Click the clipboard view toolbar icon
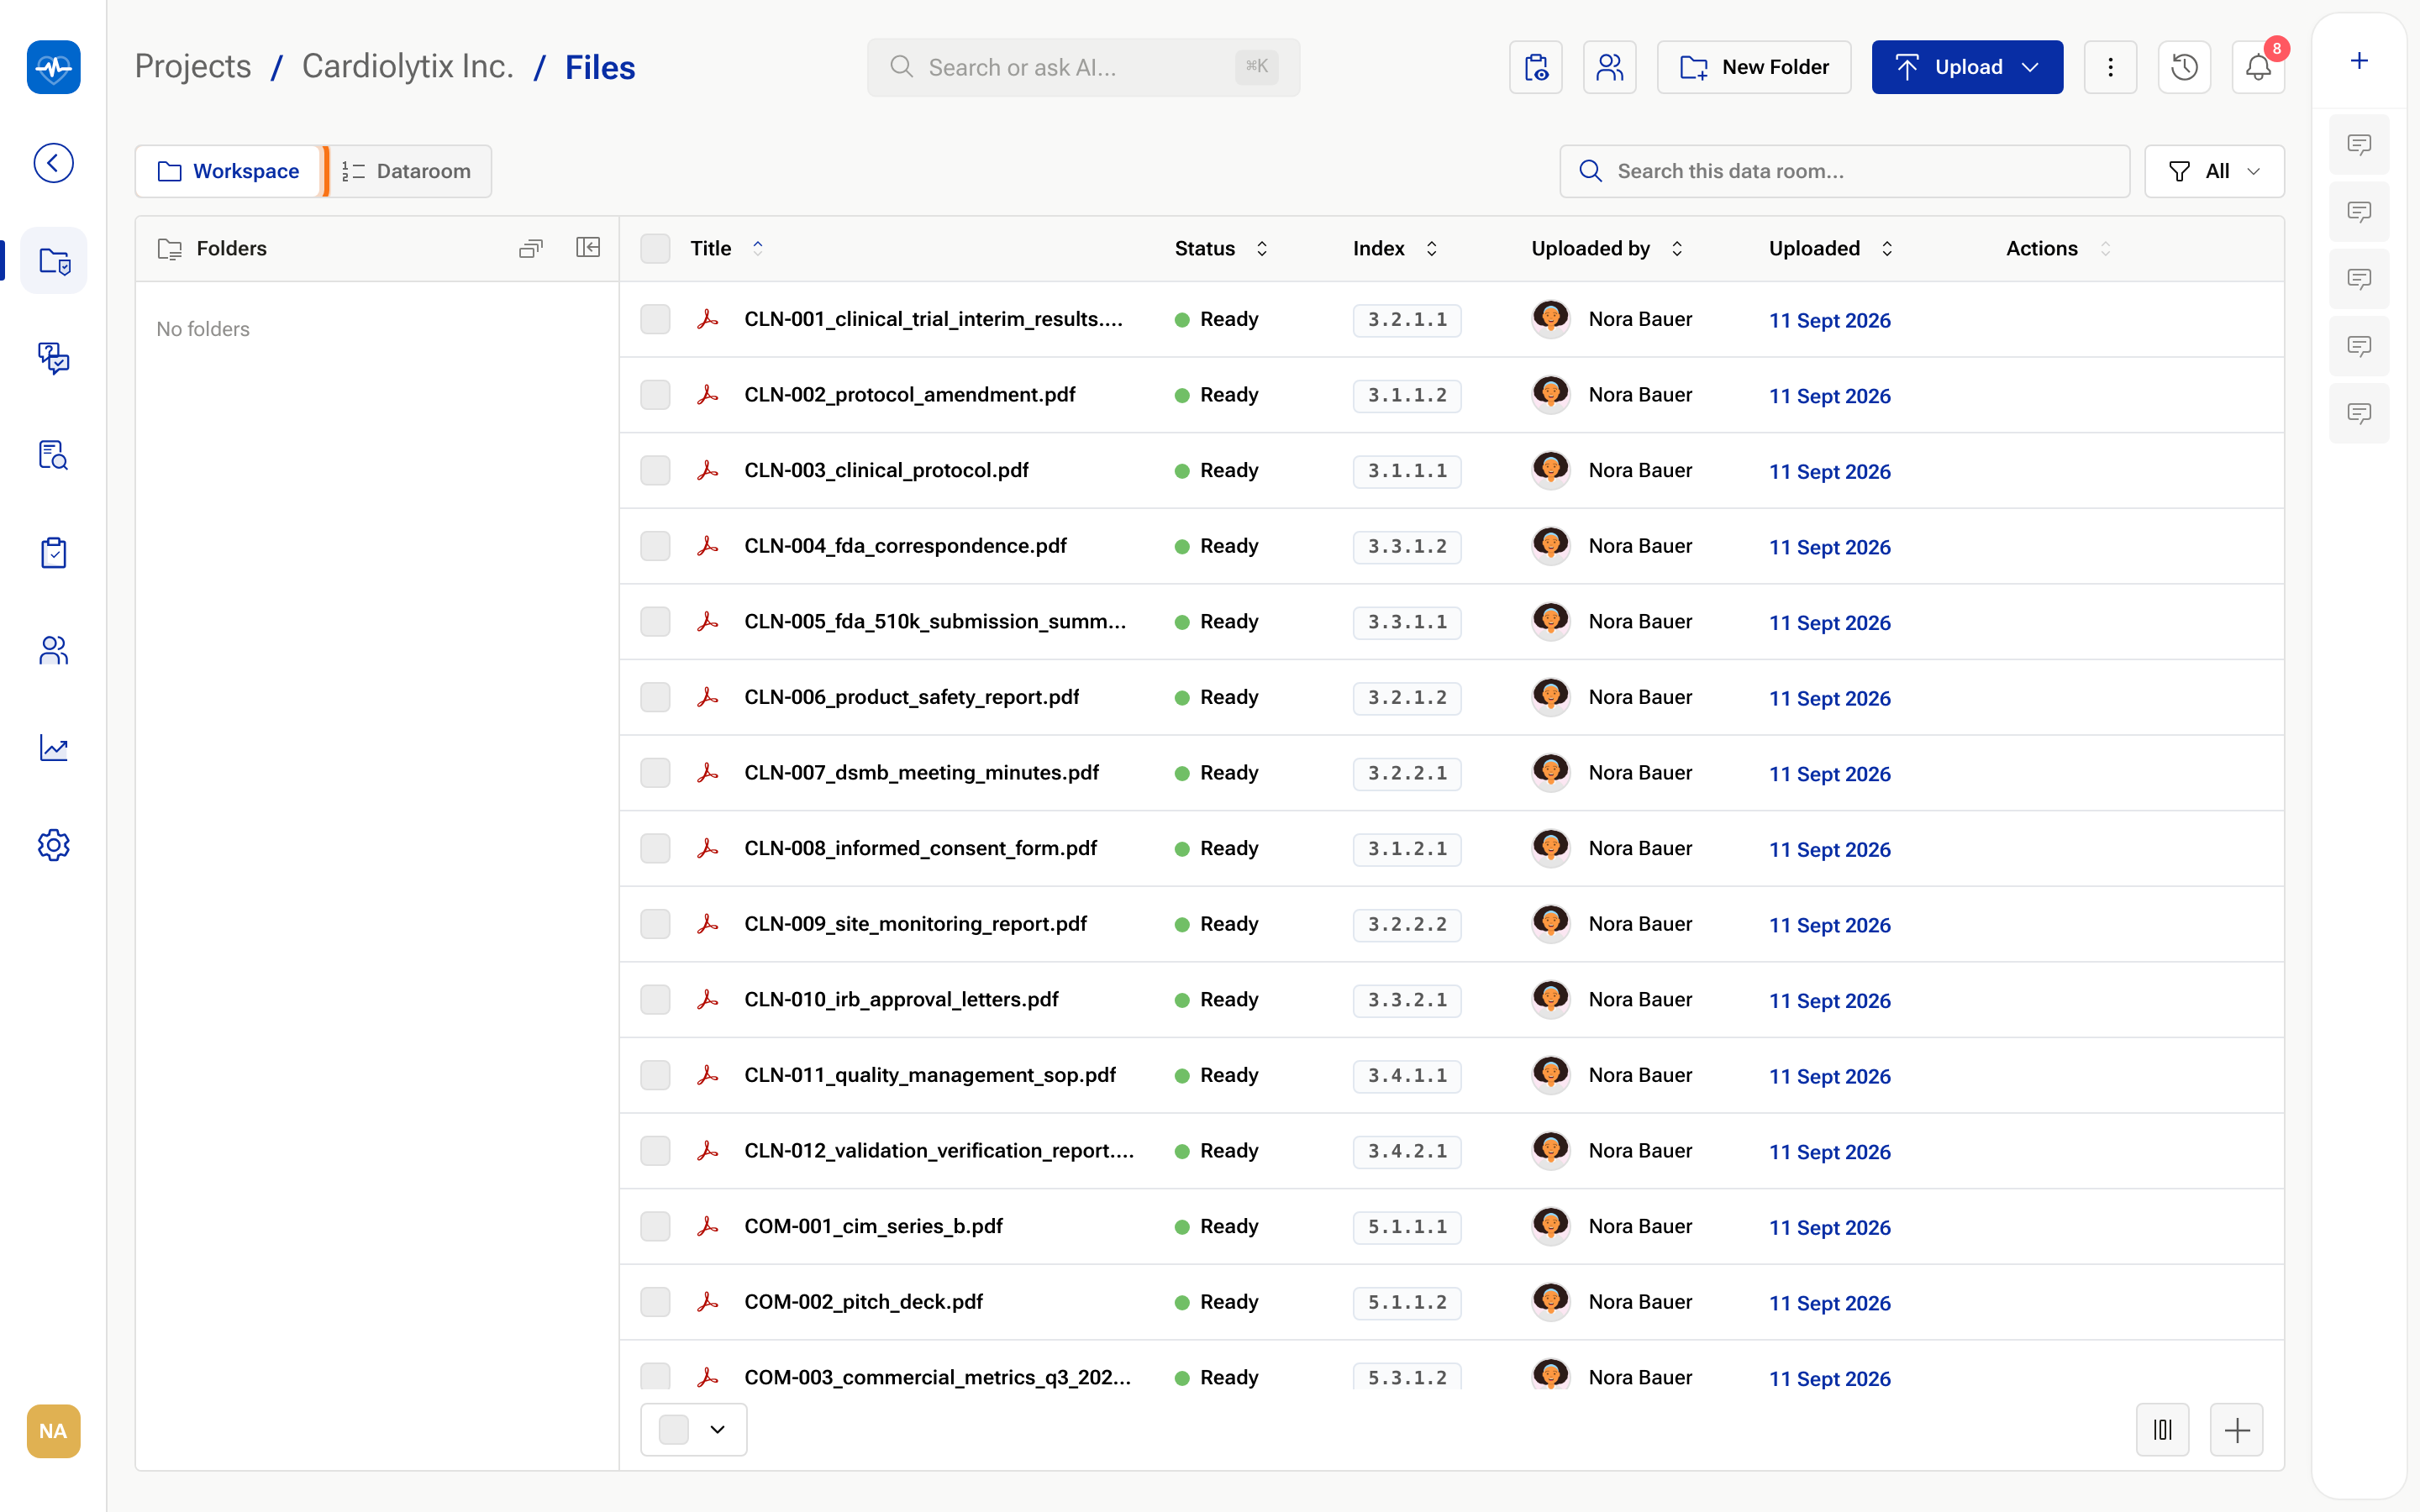Screen dimensions: 2420x1512 1536,67
